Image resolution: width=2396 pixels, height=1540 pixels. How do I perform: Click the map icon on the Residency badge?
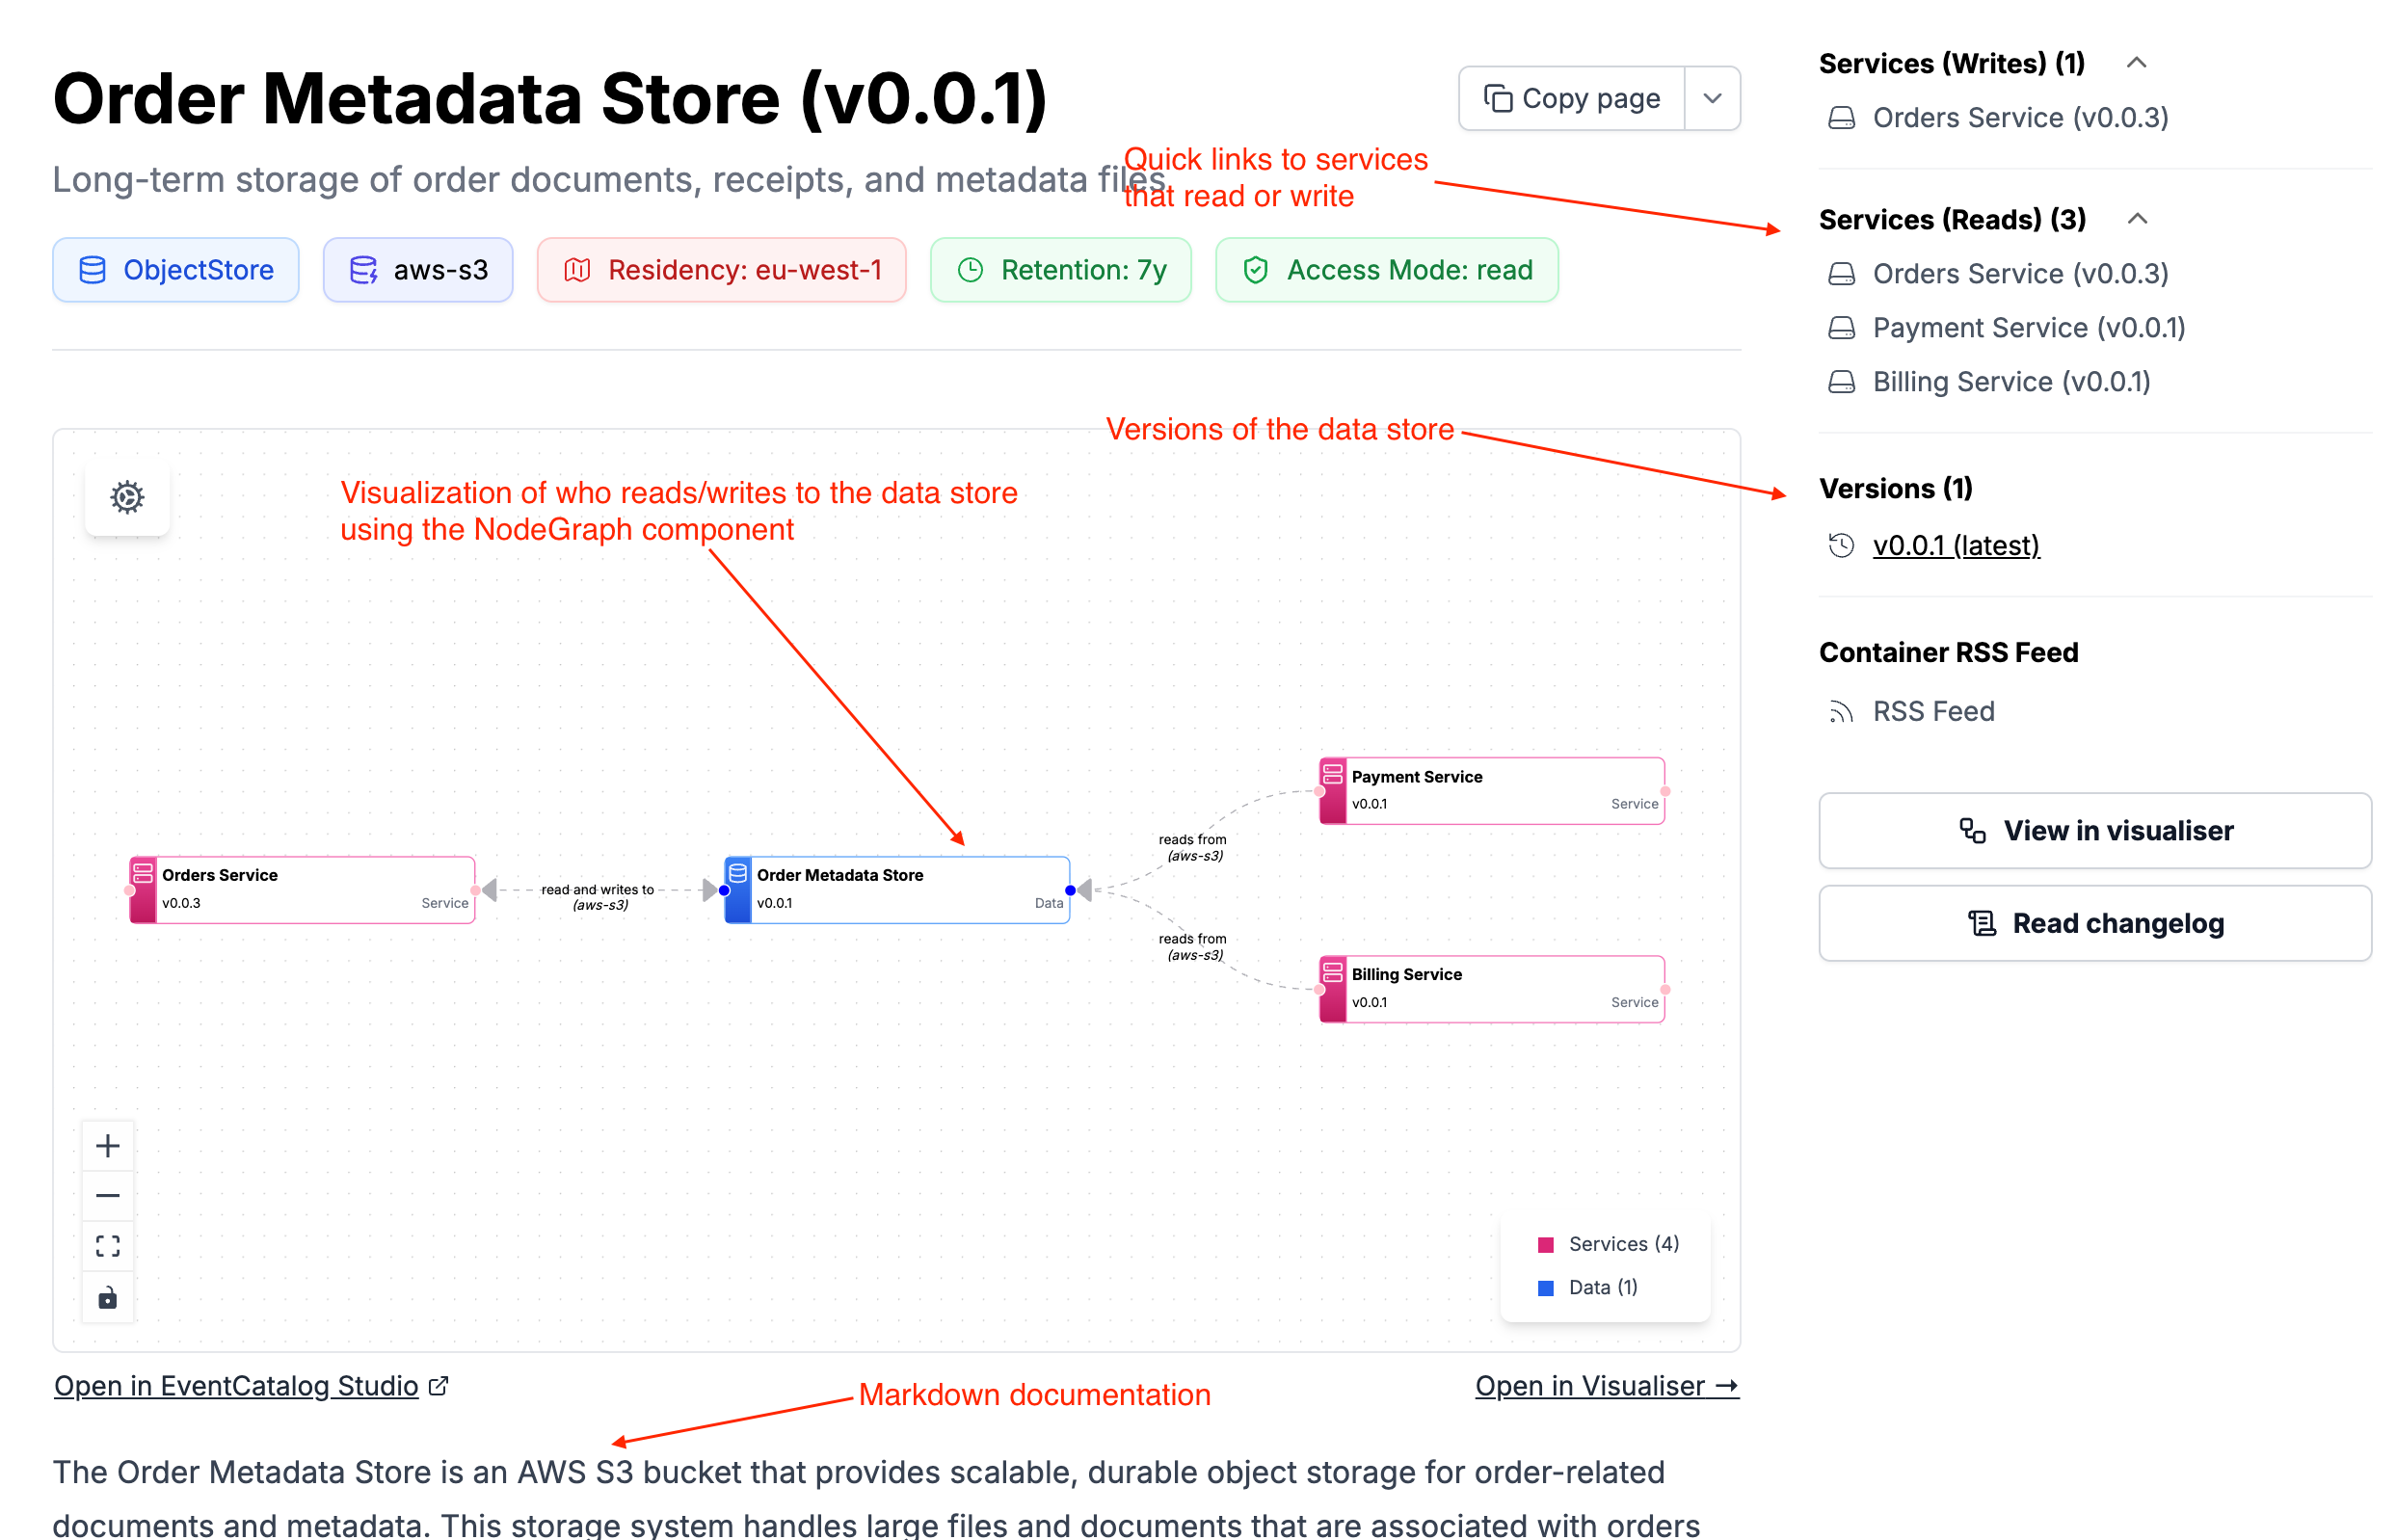tap(577, 269)
